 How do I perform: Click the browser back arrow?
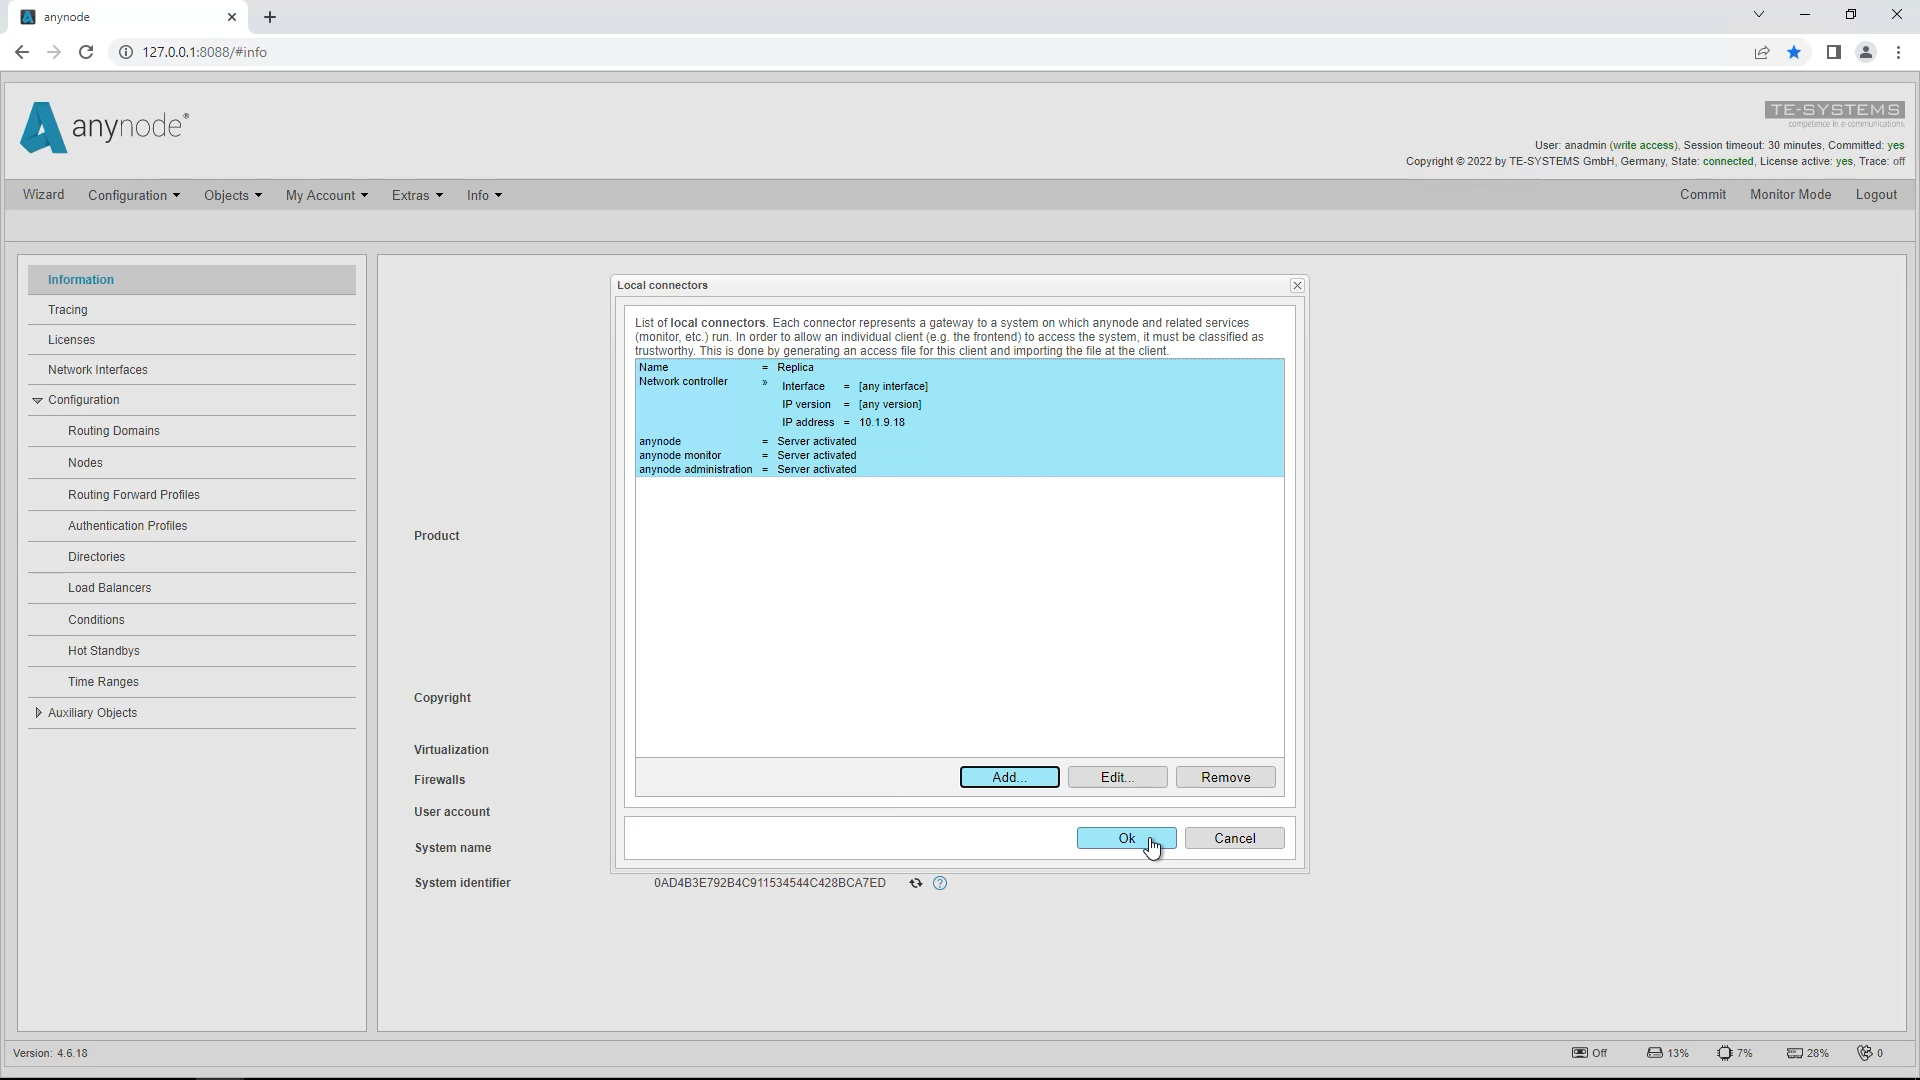click(22, 52)
